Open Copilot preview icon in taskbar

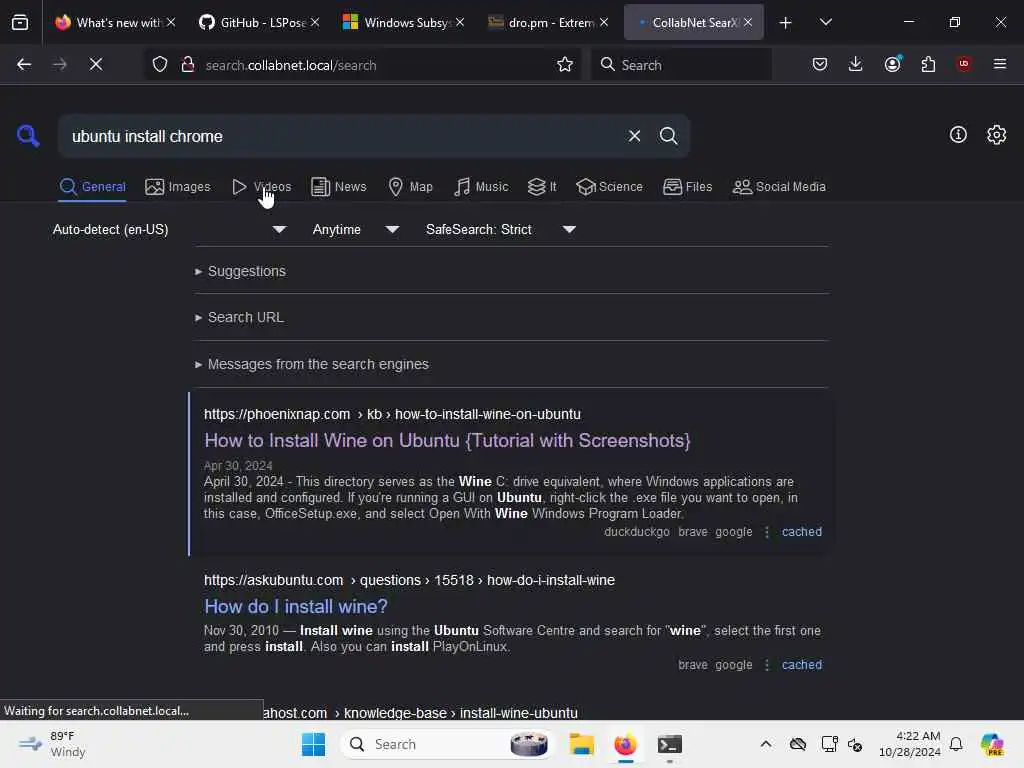[x=992, y=744]
